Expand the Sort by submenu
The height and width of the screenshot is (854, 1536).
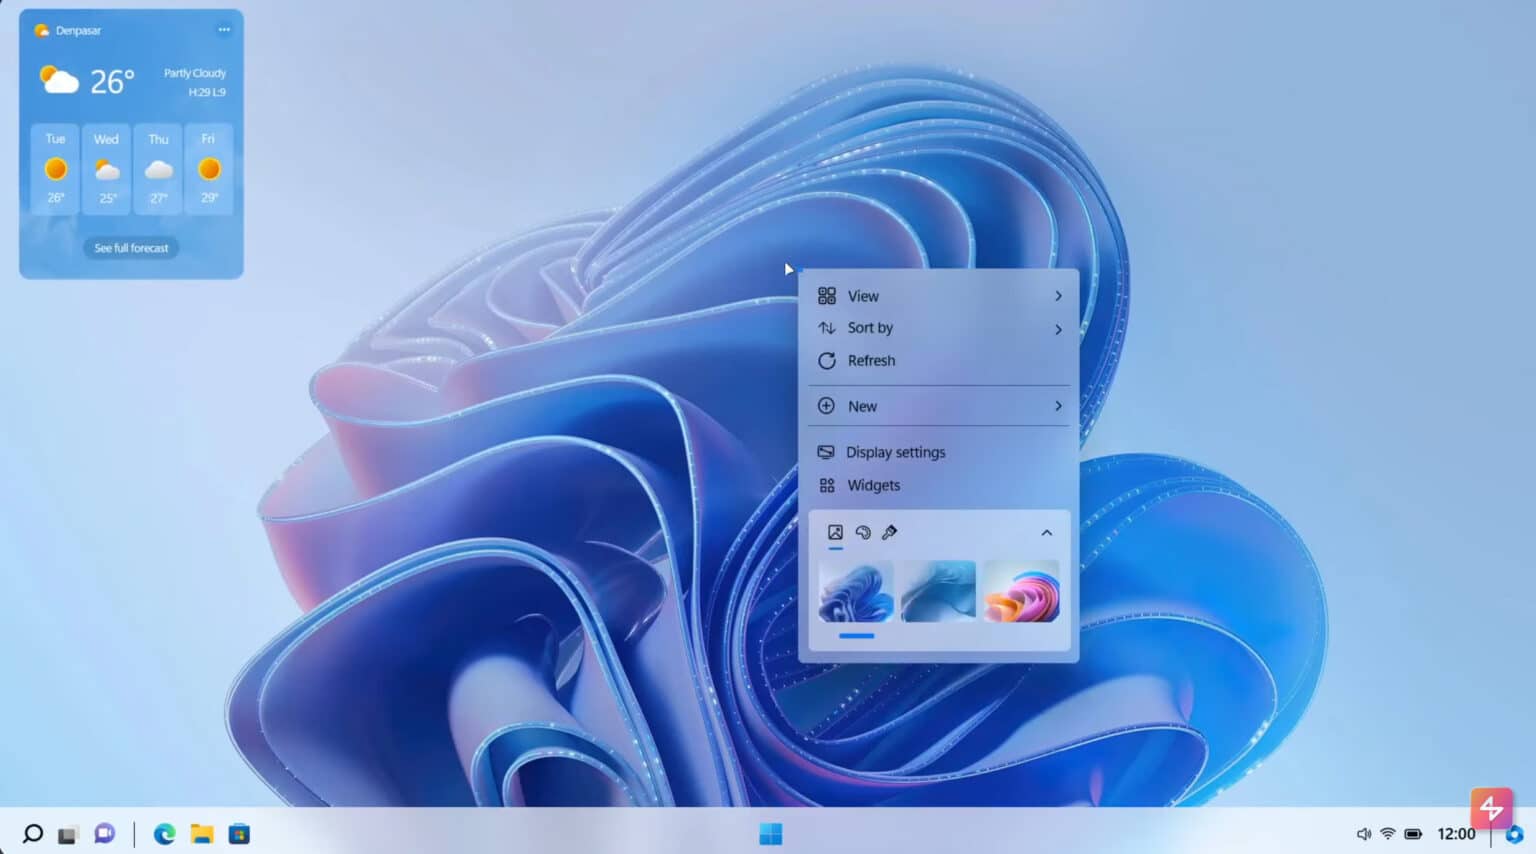(870, 327)
